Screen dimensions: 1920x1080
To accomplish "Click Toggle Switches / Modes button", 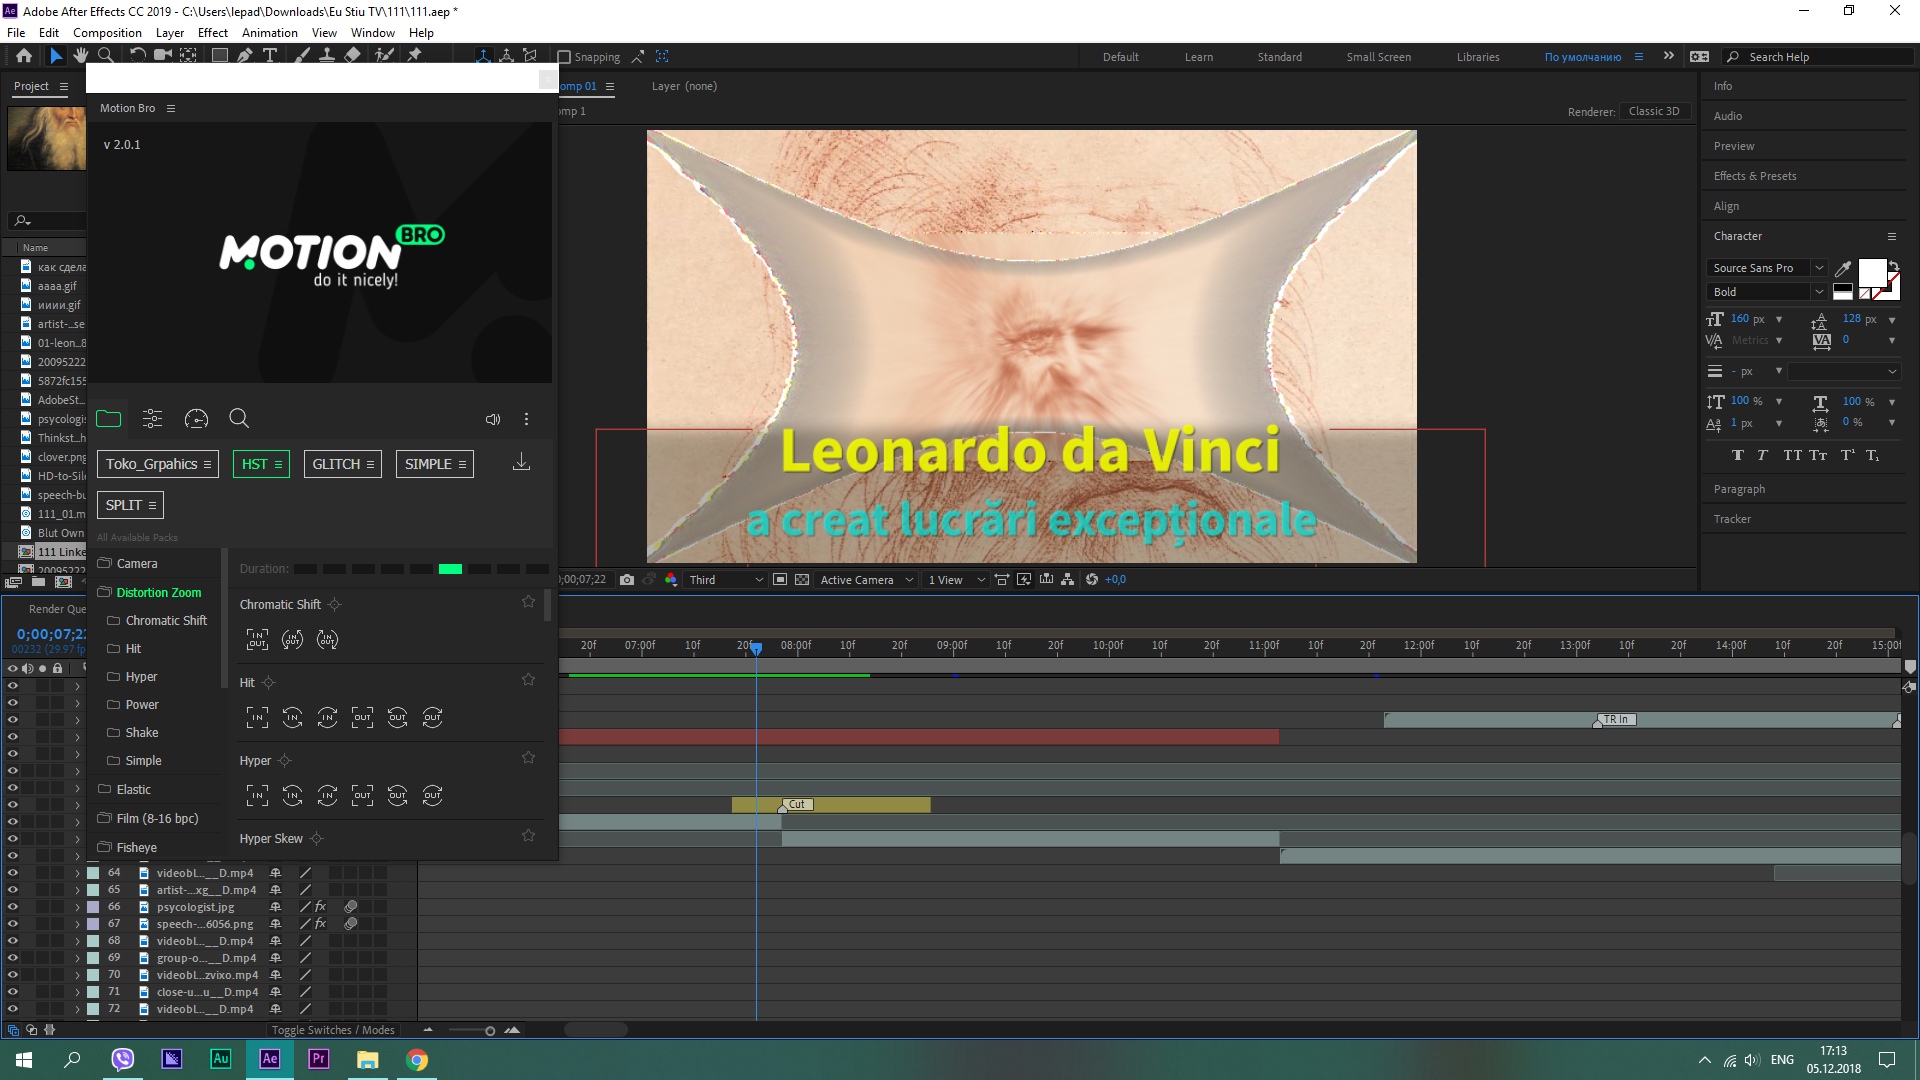I will click(333, 1030).
